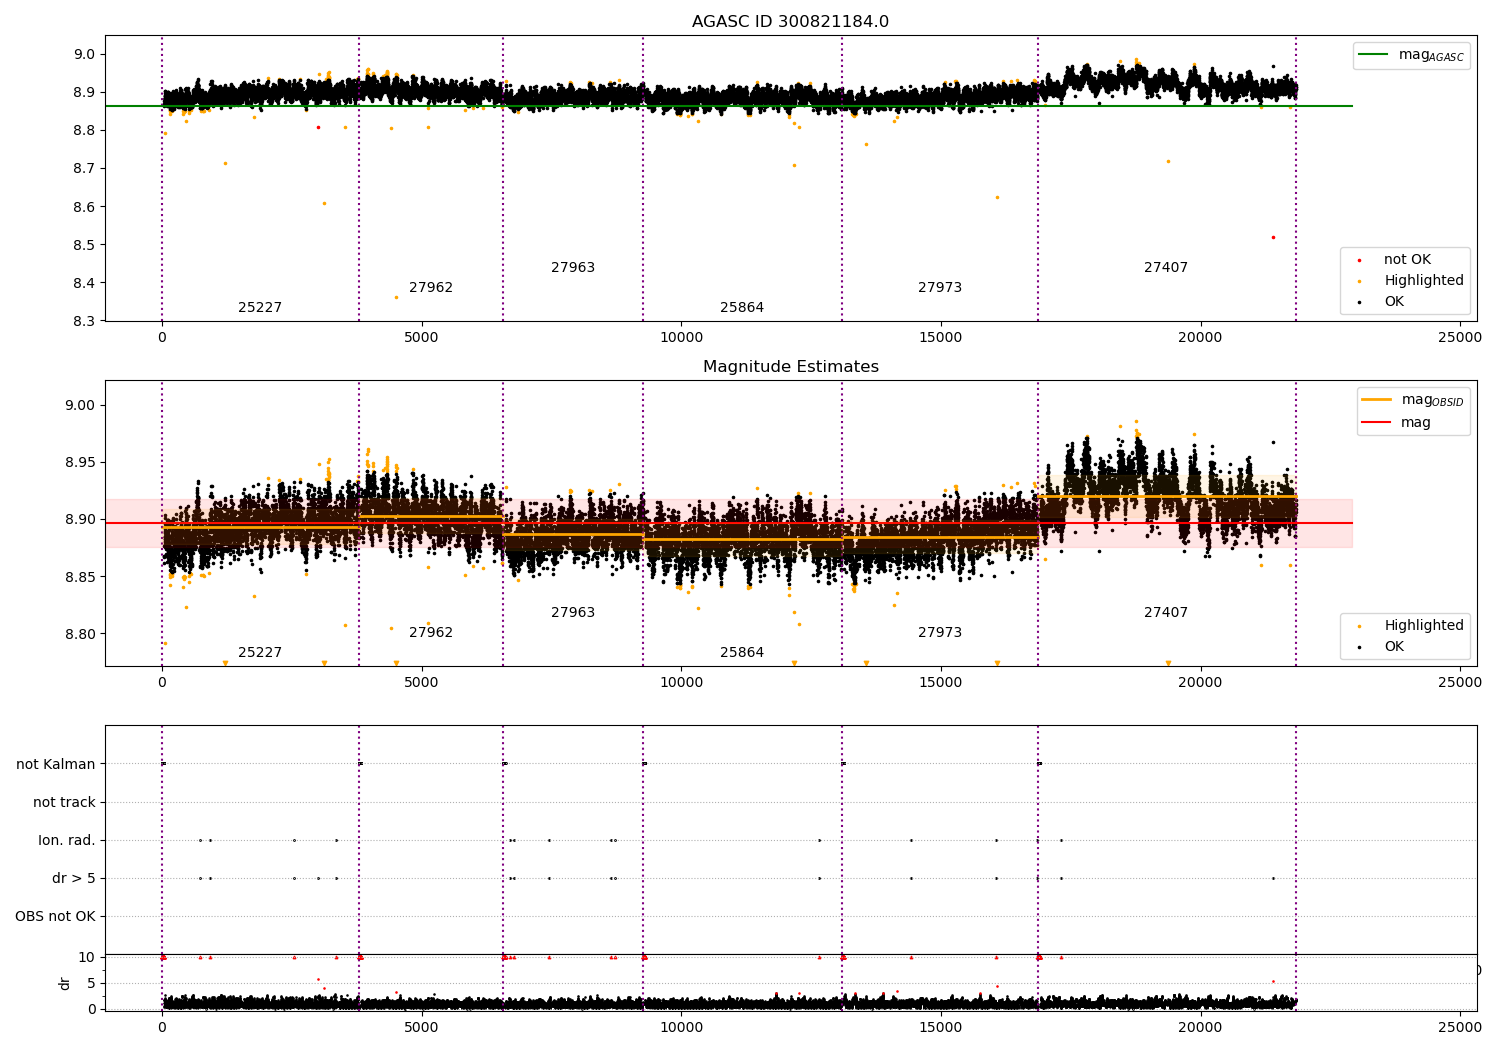Click the mag AGASC legend label, top plot
The height and width of the screenshot is (1050, 1500).
coord(1431,55)
